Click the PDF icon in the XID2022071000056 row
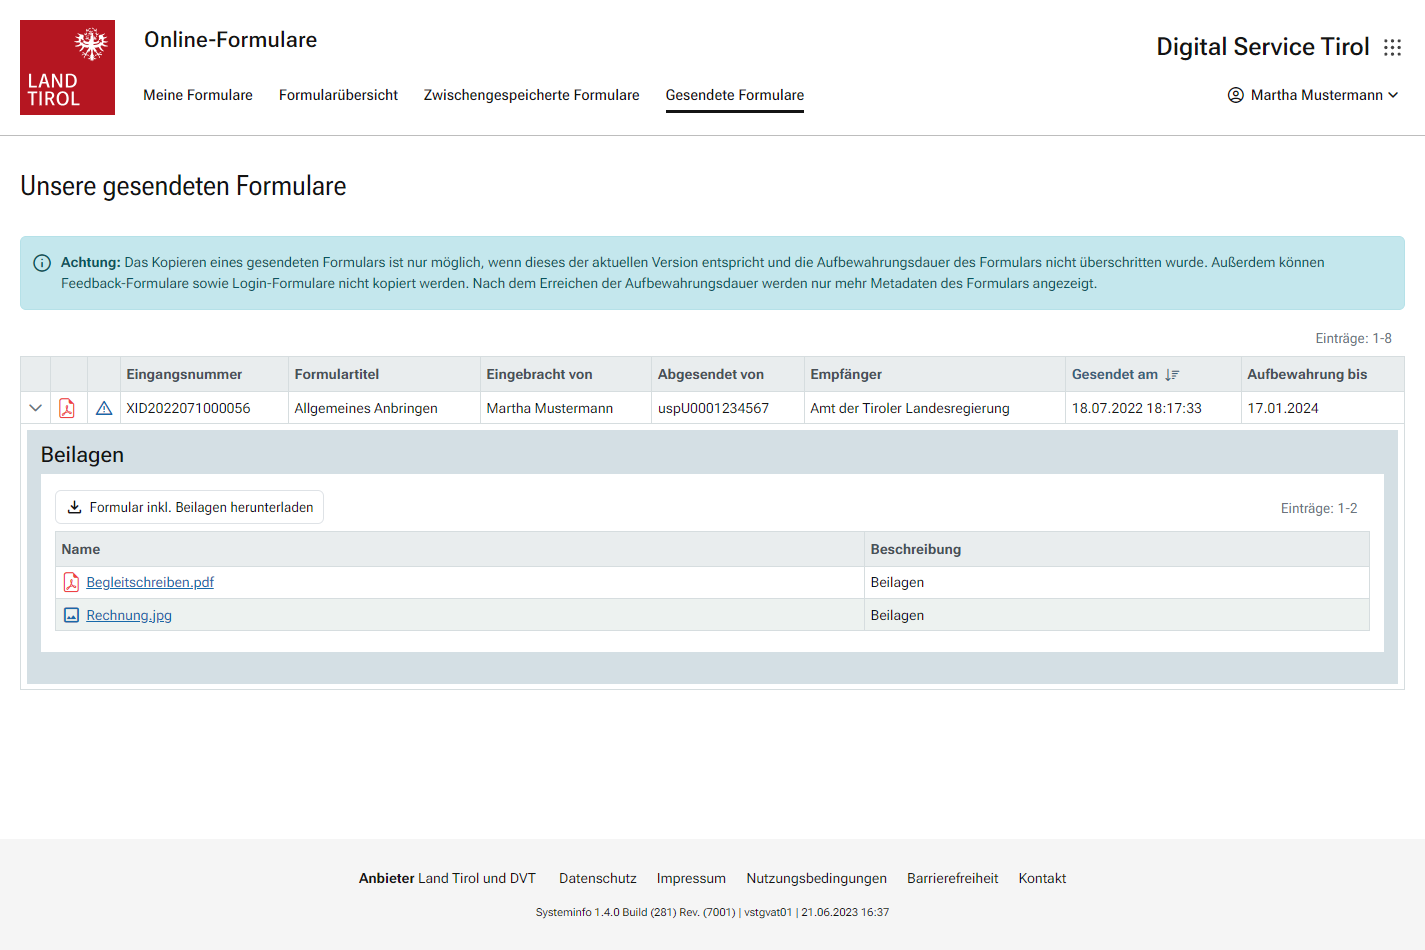Viewport: 1425px width, 950px height. pos(67,408)
